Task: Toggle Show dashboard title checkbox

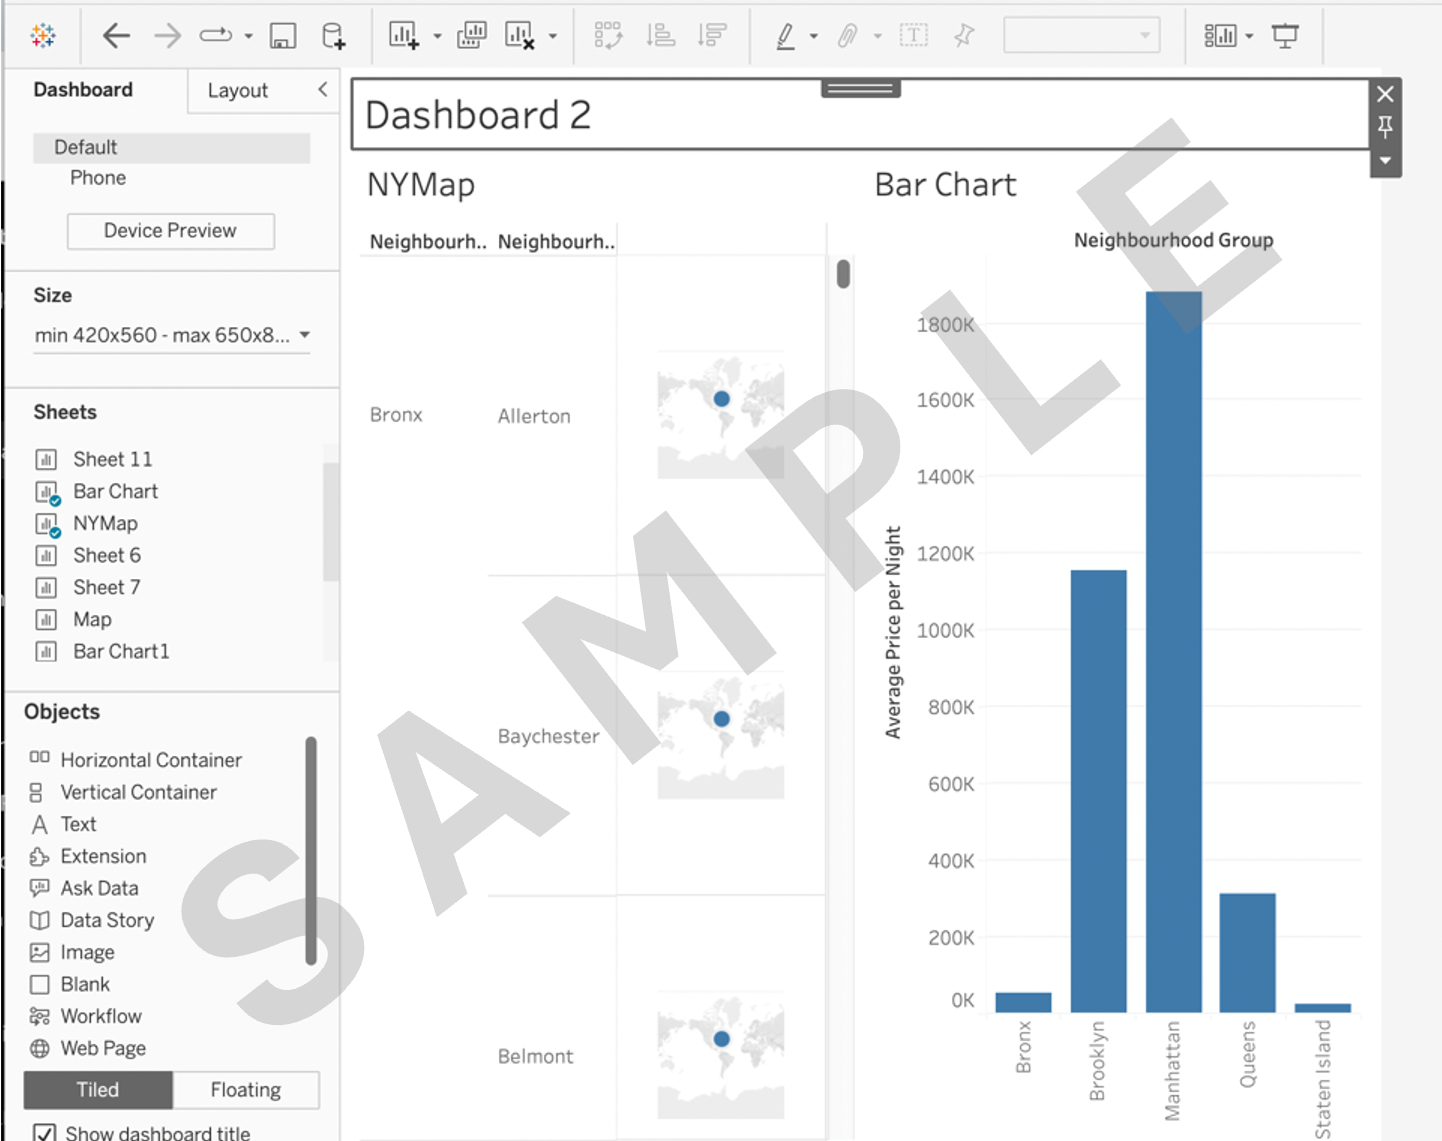Action: [44, 1133]
